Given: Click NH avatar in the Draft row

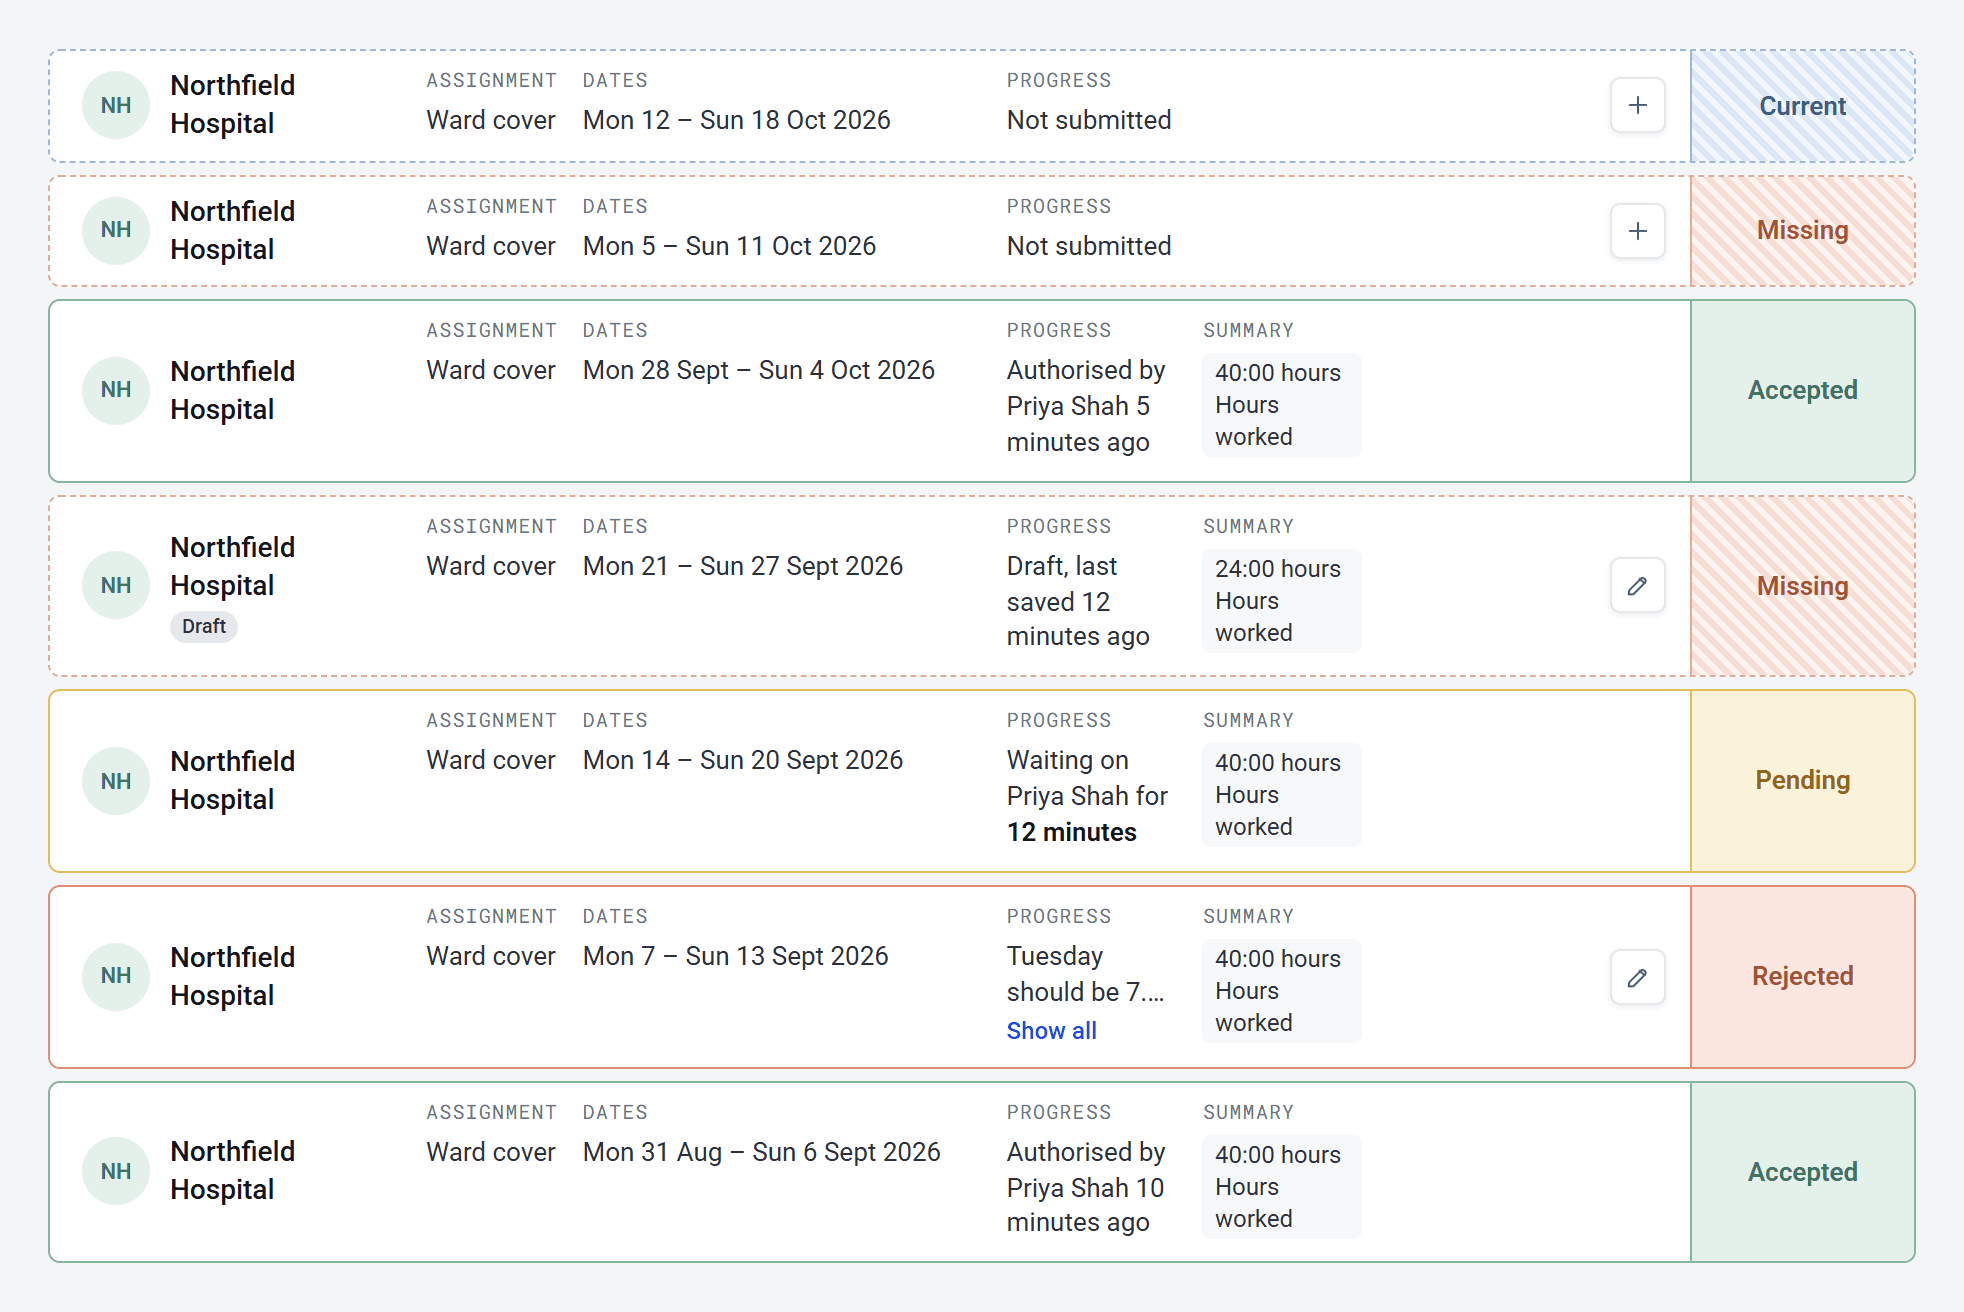Looking at the screenshot, I should (116, 585).
